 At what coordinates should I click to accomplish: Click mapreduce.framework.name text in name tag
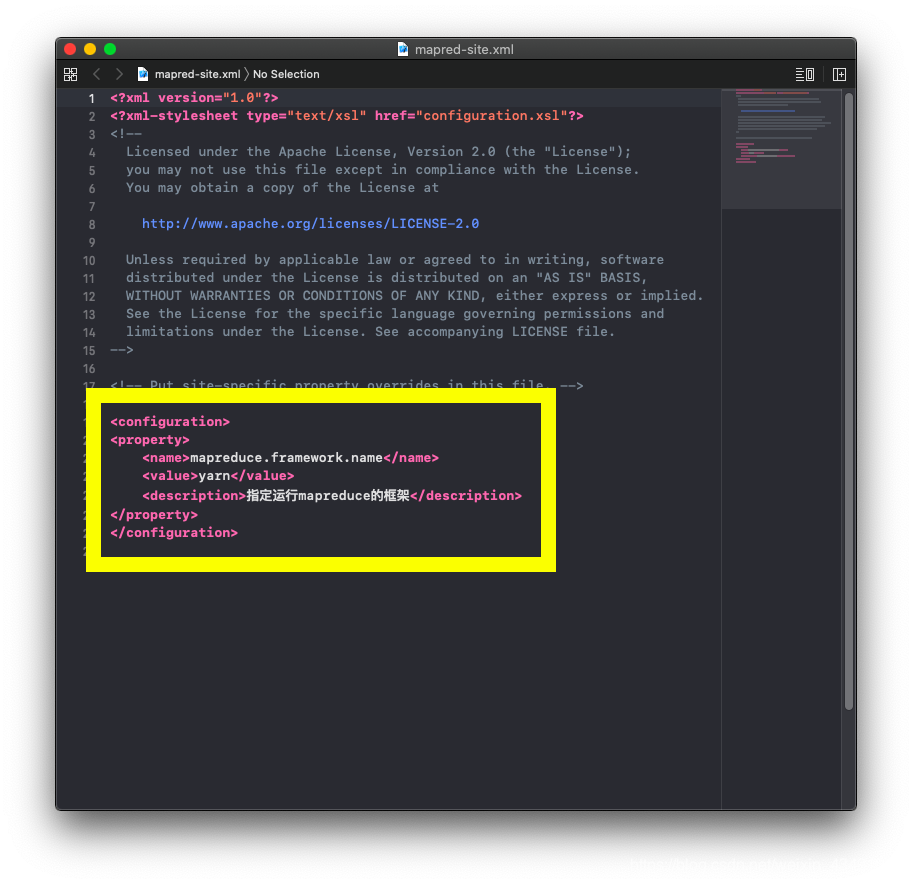(286, 458)
